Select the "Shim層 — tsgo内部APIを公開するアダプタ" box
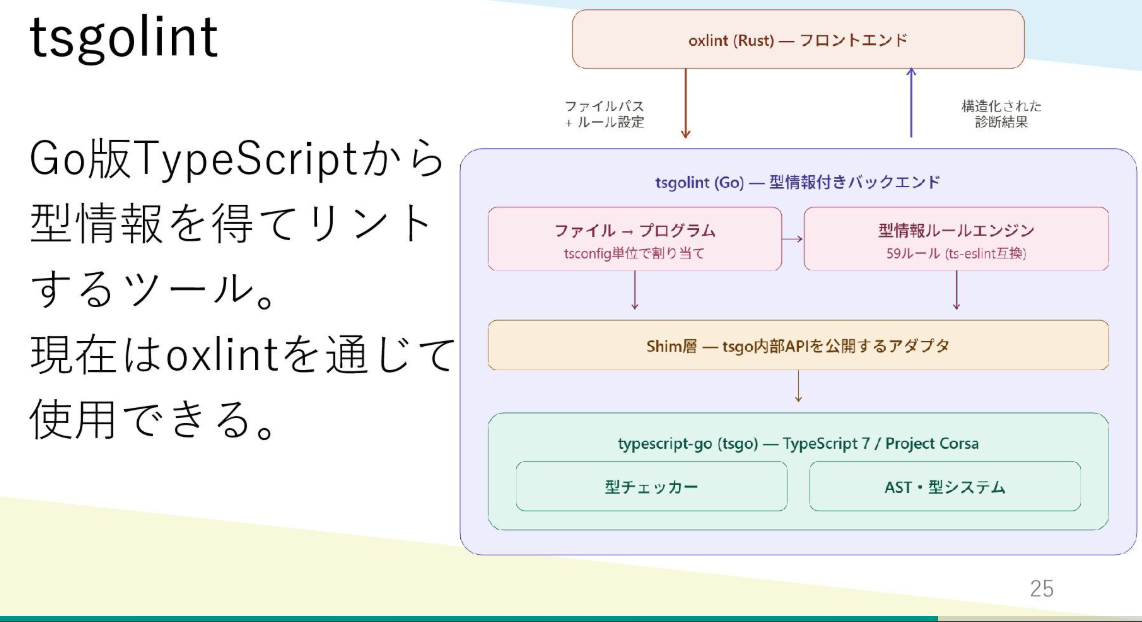1142x622 pixels. (x=798, y=345)
